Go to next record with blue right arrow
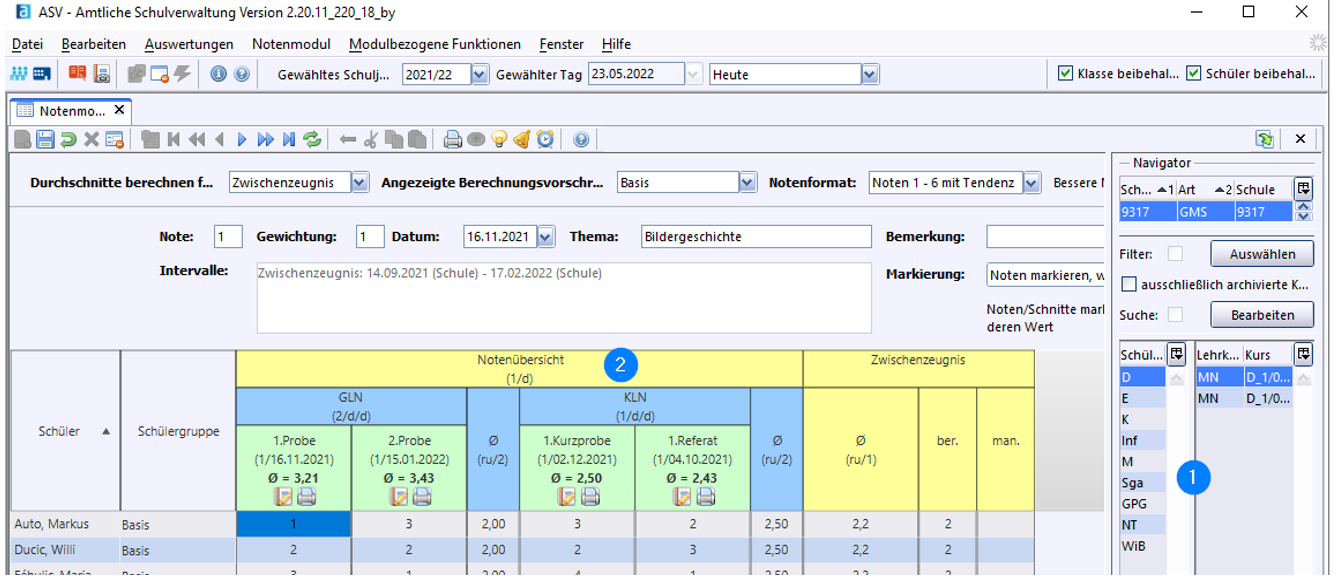Viewport: 1340px width, 583px height. pyautogui.click(x=242, y=140)
